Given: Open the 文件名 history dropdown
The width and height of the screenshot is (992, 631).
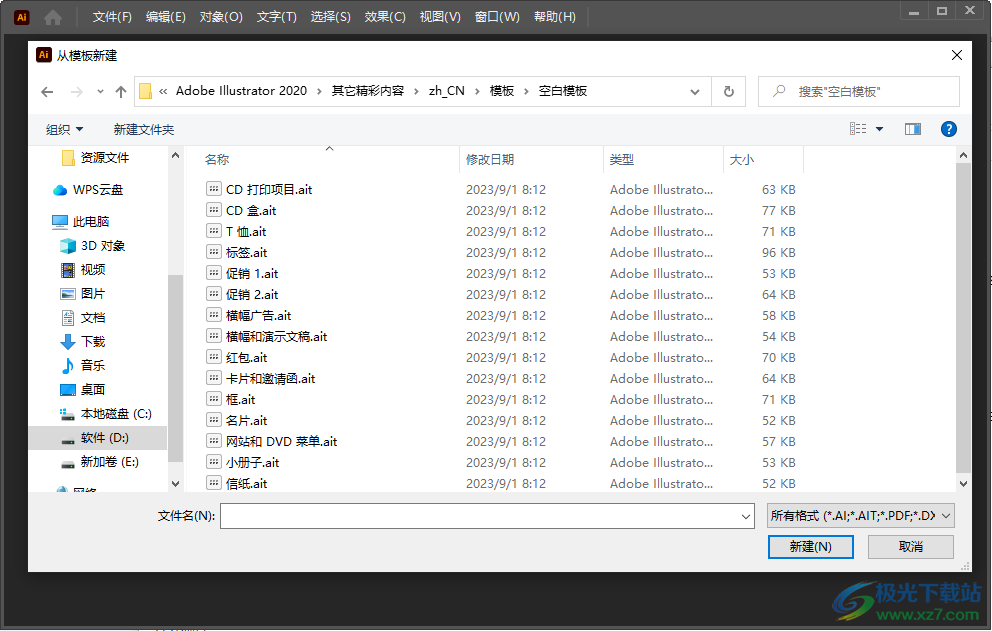Looking at the screenshot, I should (745, 516).
